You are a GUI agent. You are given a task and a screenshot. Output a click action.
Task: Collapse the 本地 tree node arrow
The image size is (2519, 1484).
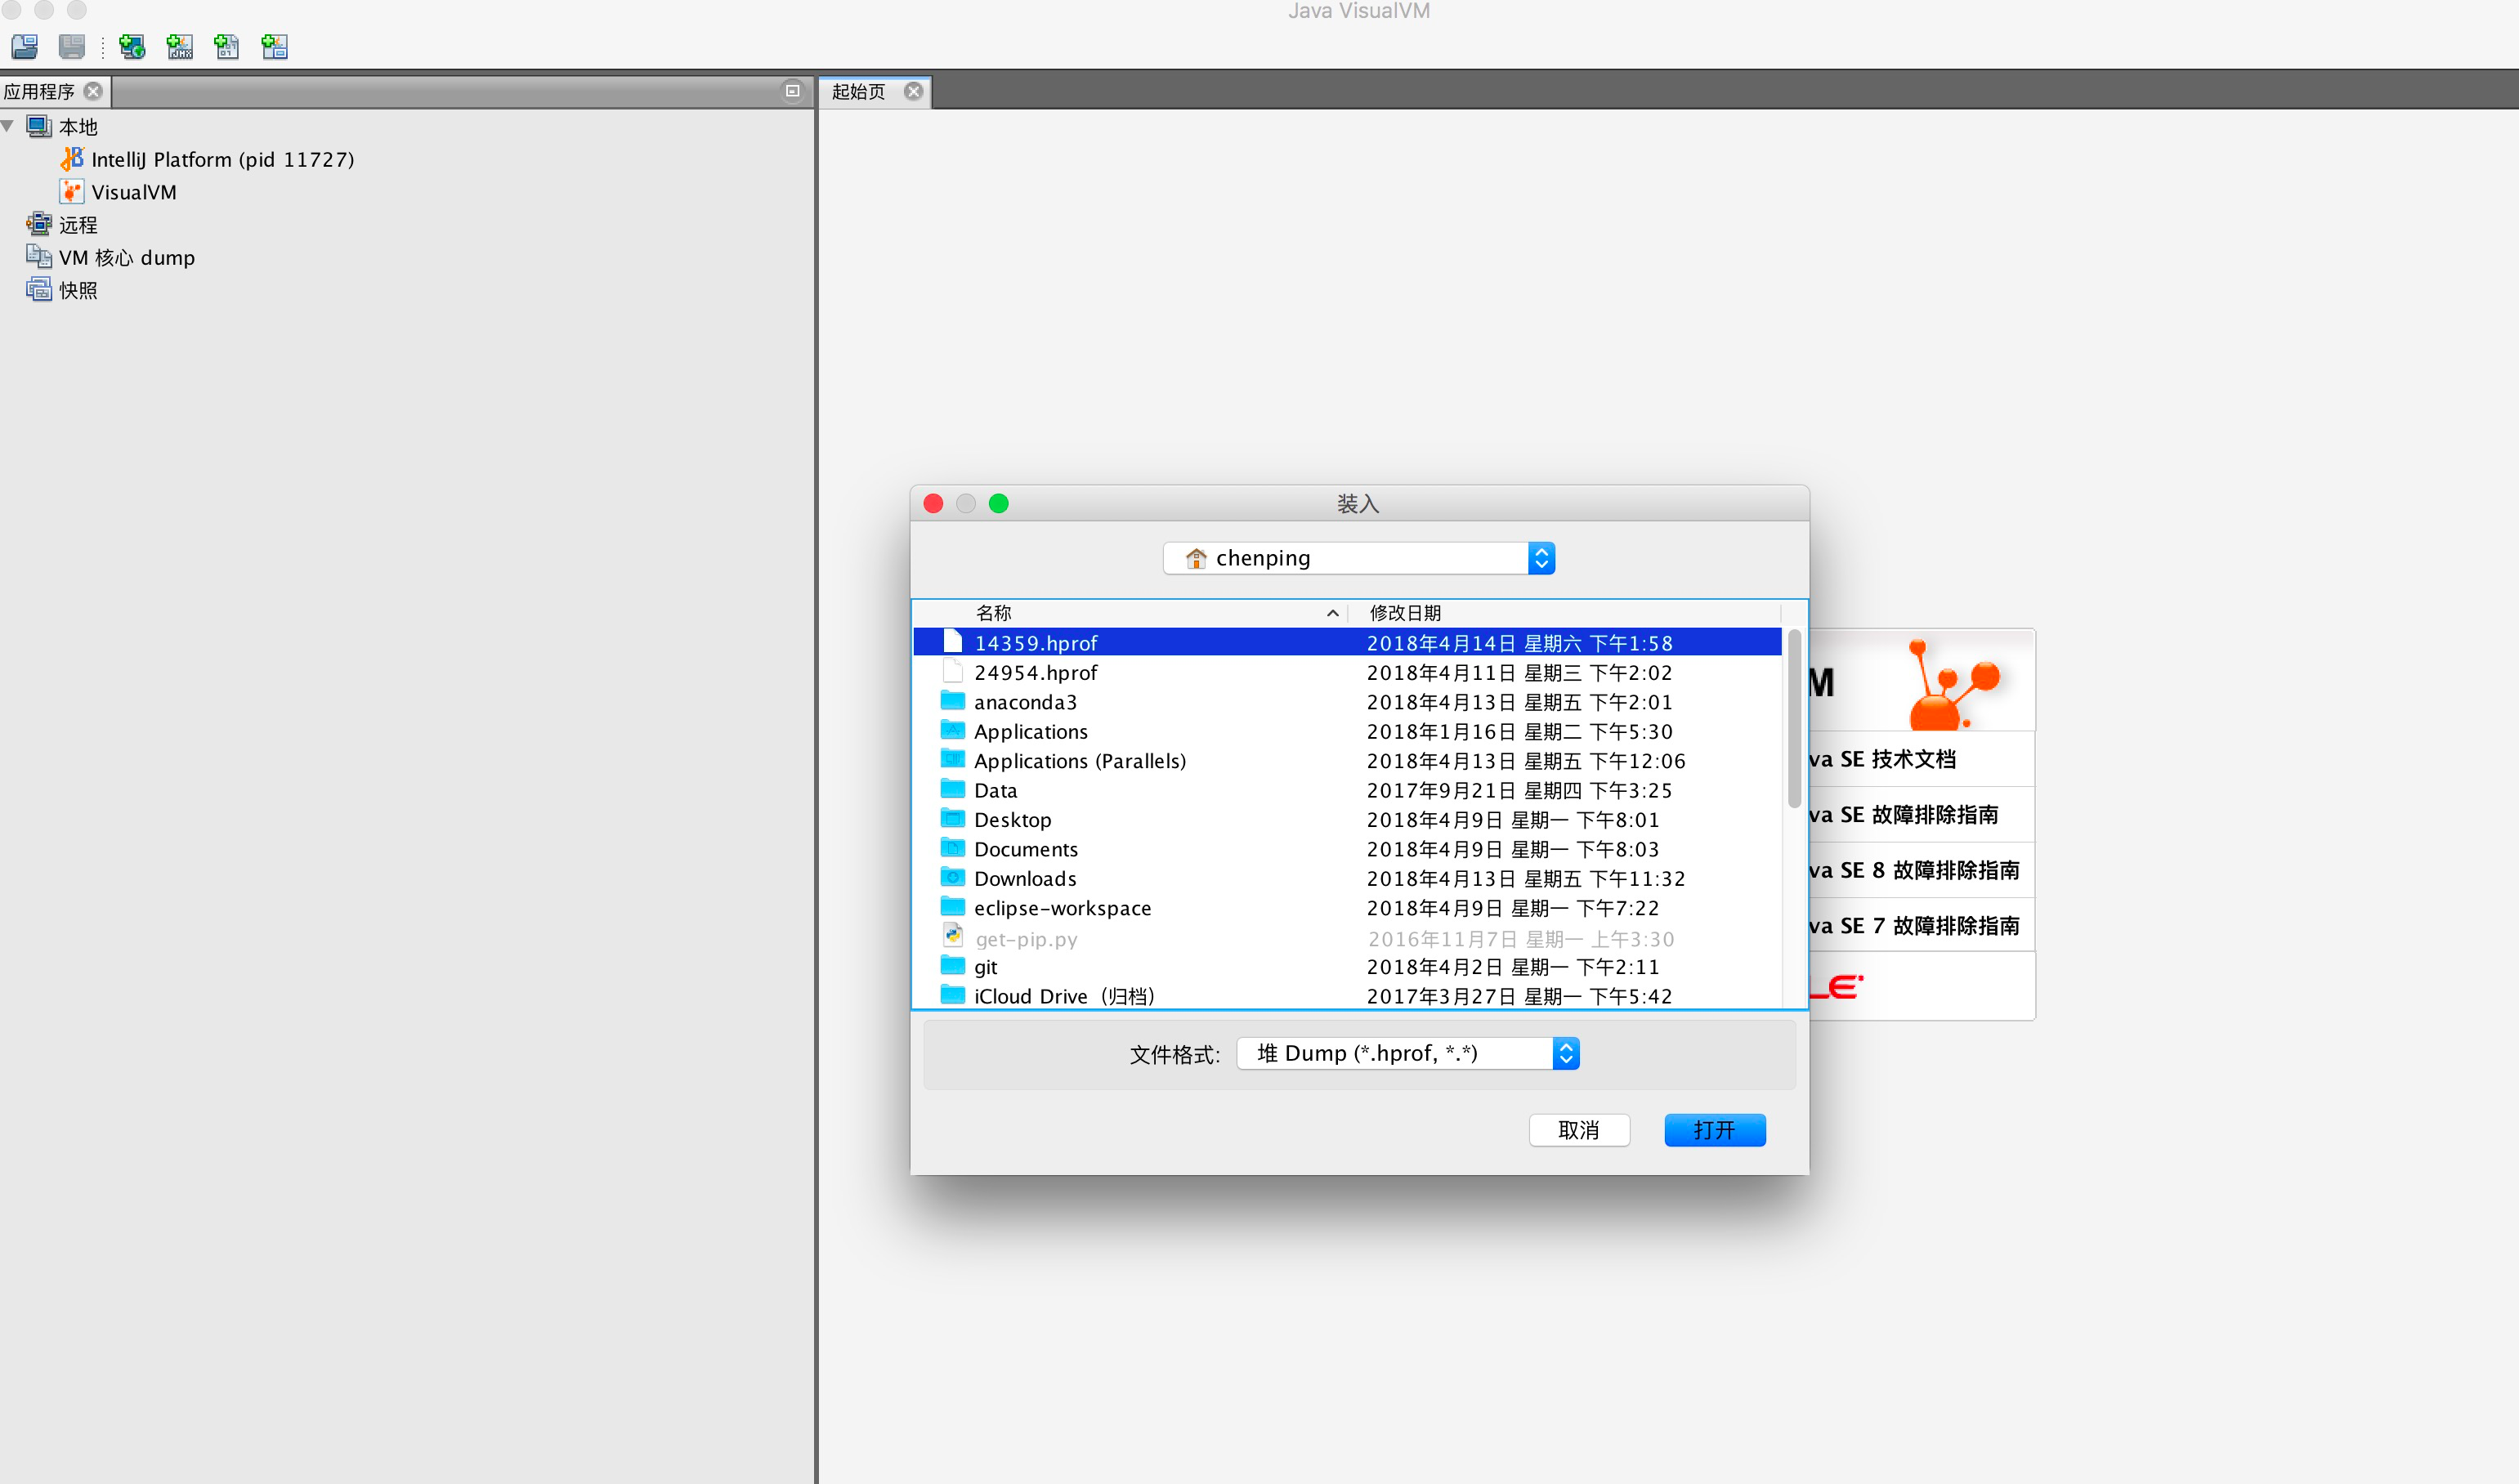tap(8, 126)
